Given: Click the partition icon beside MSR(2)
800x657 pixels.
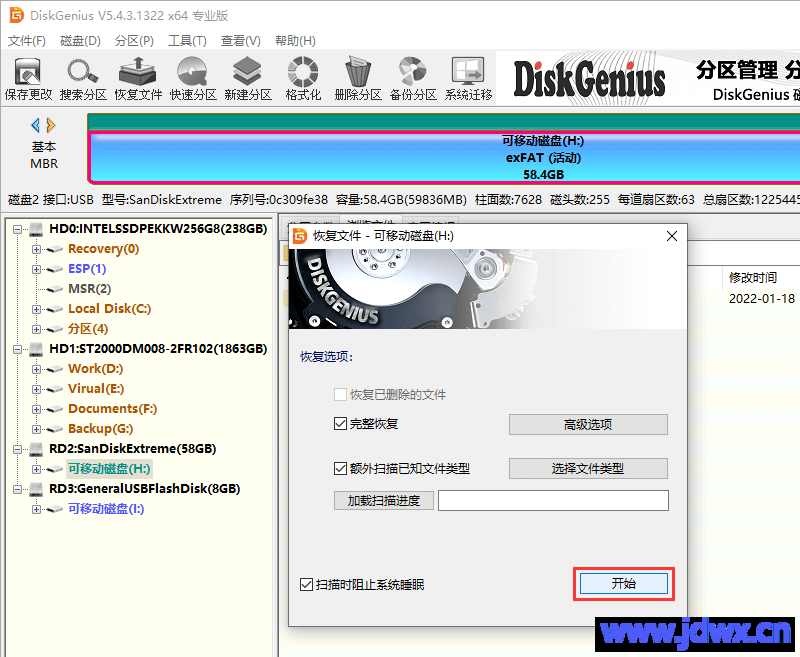Looking at the screenshot, I should click(55, 289).
